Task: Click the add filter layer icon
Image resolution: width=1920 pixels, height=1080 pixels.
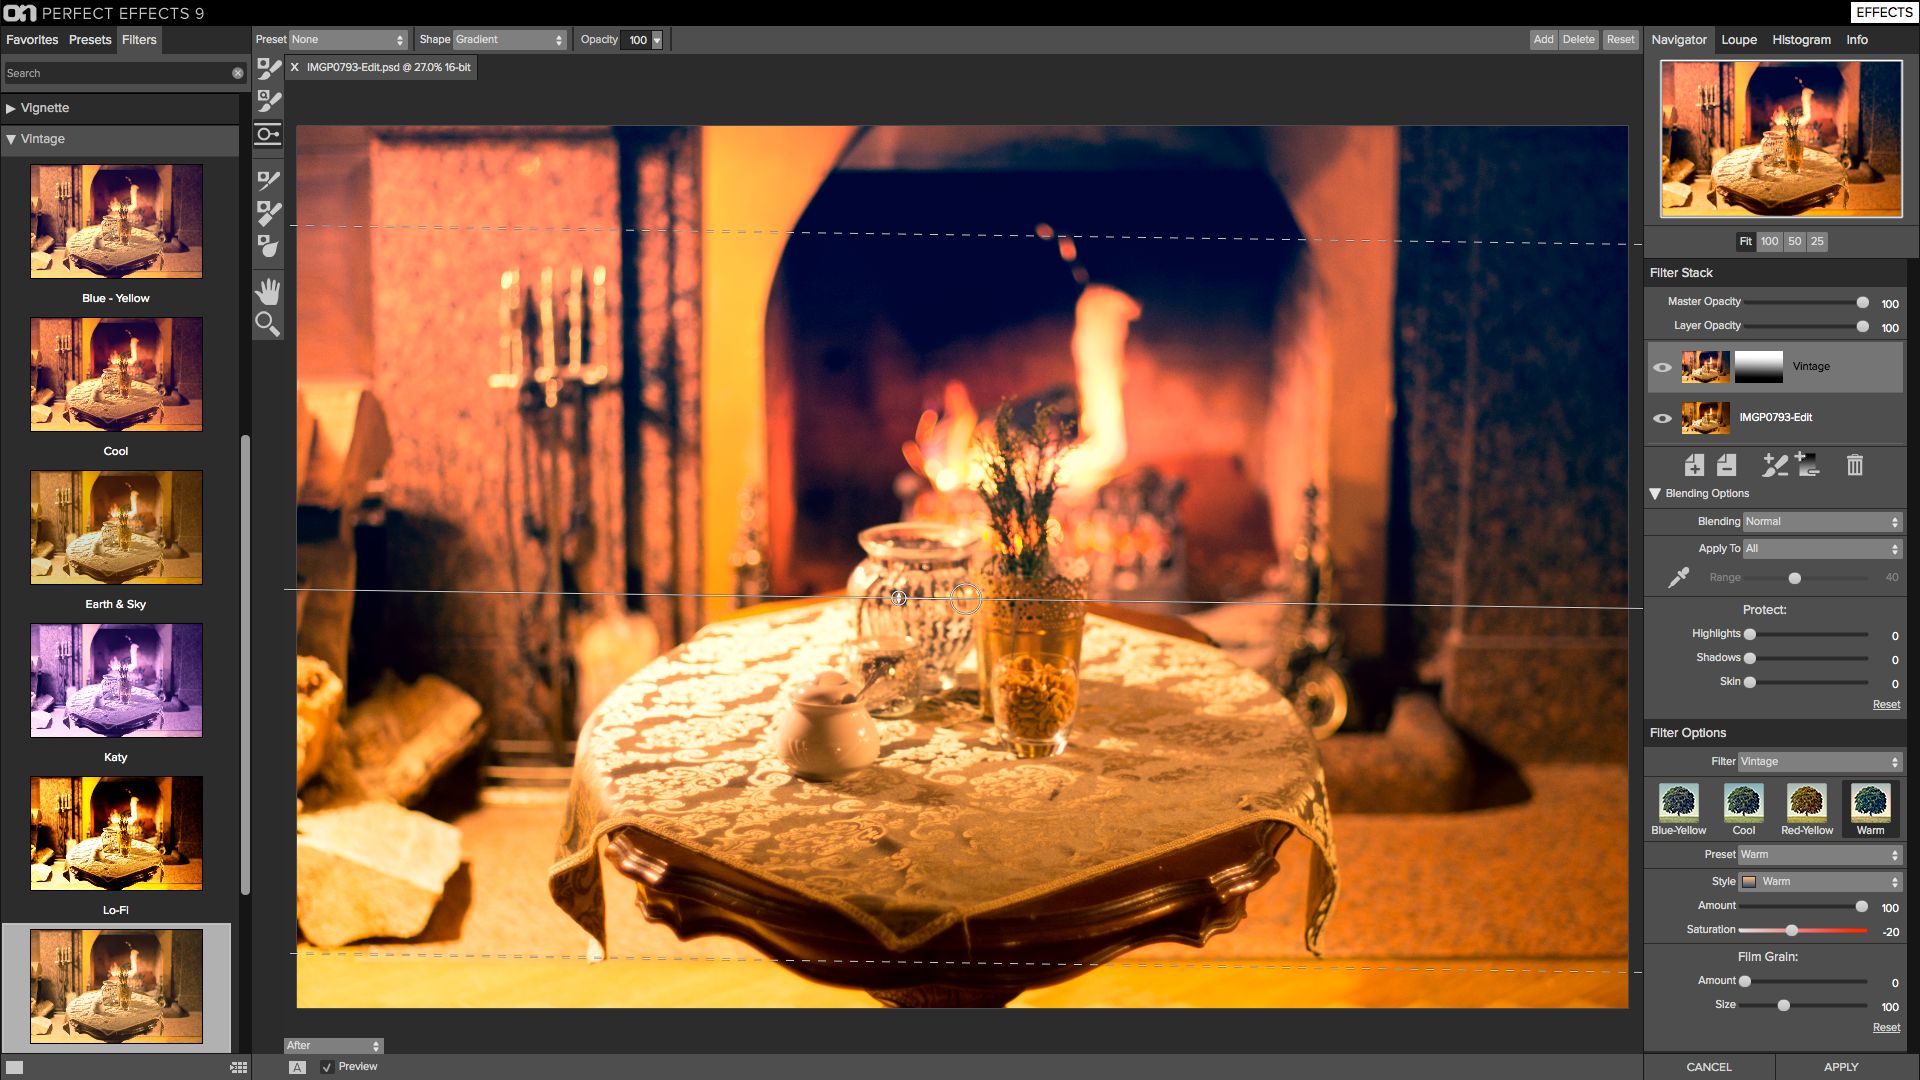Action: (1694, 465)
